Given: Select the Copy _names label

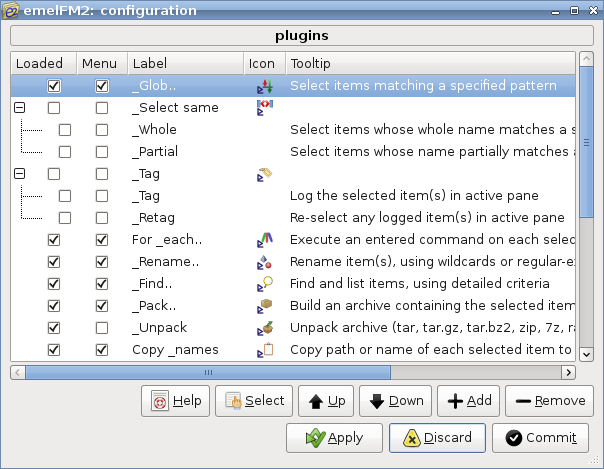Looking at the screenshot, I should pyautogui.click(x=175, y=350).
